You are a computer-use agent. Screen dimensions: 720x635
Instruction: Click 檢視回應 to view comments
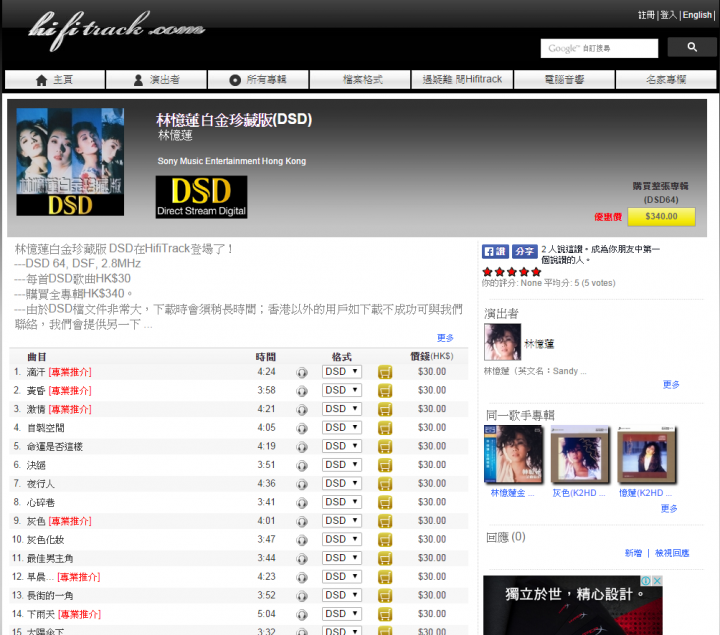[x=672, y=553]
